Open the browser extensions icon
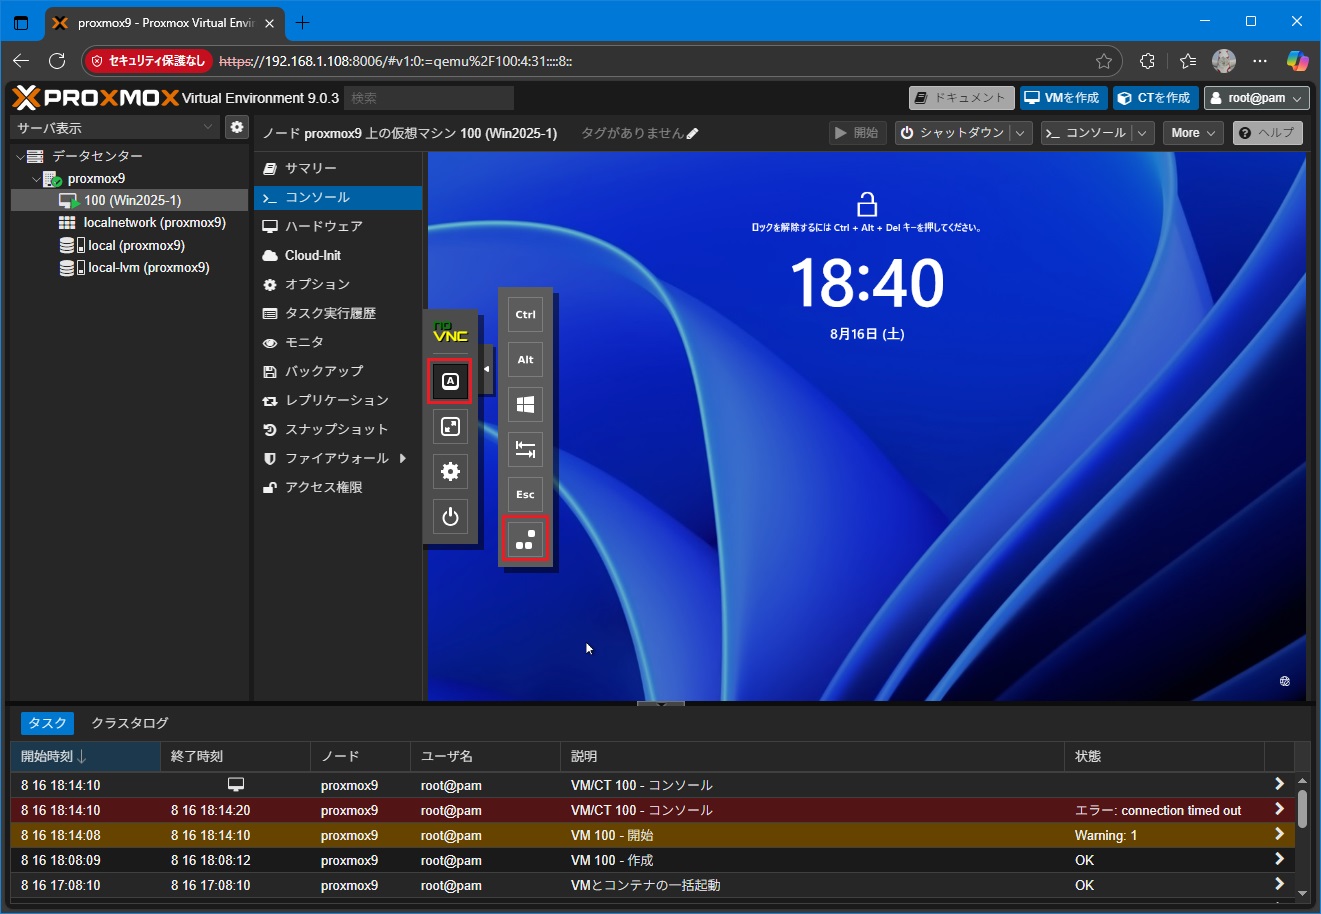Screen dimensions: 1321x914 1147,61
